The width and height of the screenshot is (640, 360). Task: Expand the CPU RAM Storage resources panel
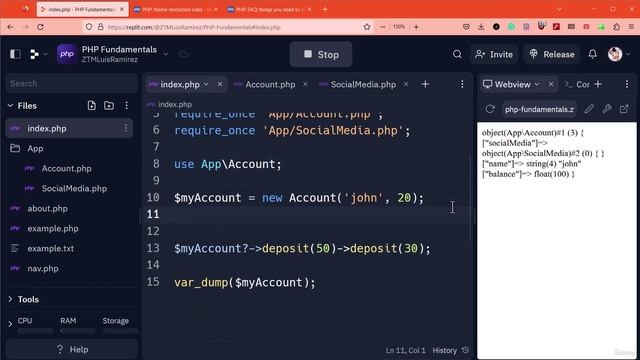pos(10,324)
